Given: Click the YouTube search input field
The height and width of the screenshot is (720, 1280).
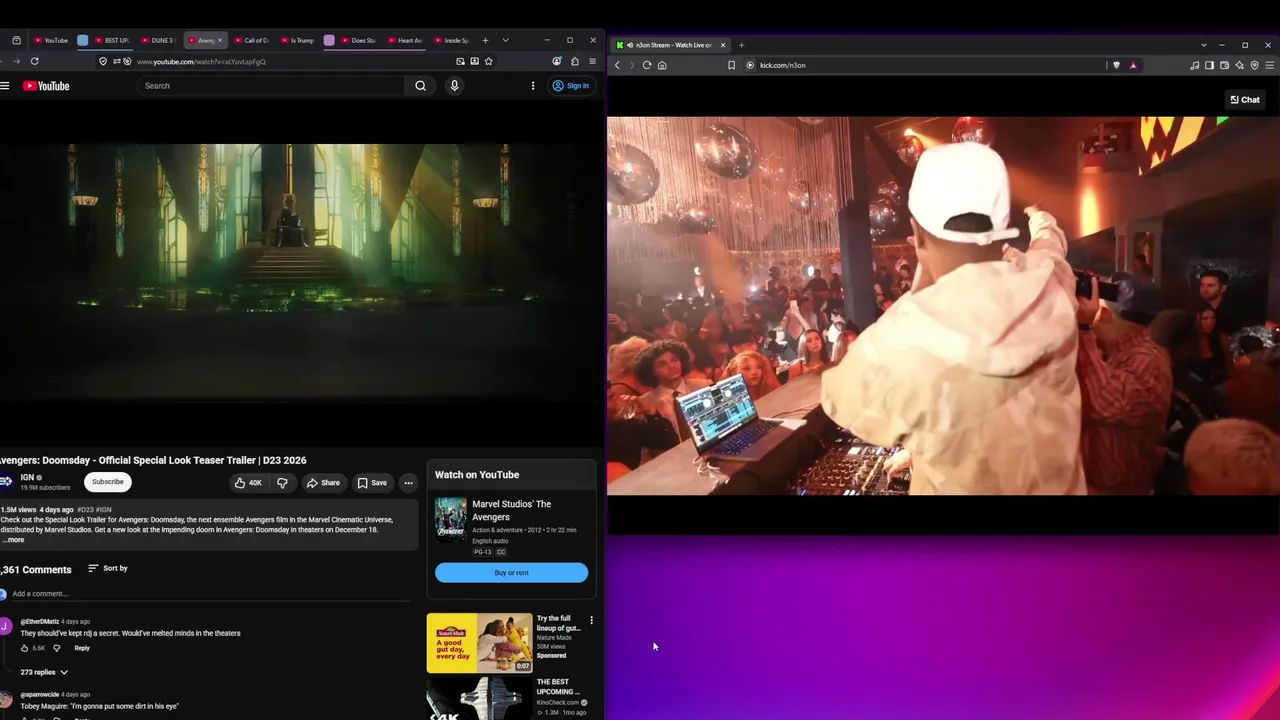Looking at the screenshot, I should point(272,86).
